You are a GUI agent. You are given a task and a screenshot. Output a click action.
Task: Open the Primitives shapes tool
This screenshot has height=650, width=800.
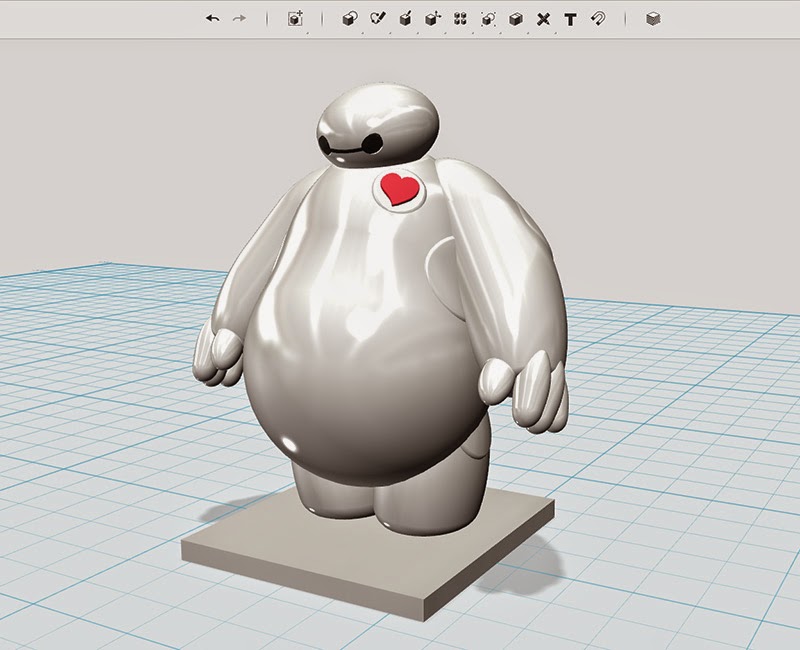coord(349,19)
